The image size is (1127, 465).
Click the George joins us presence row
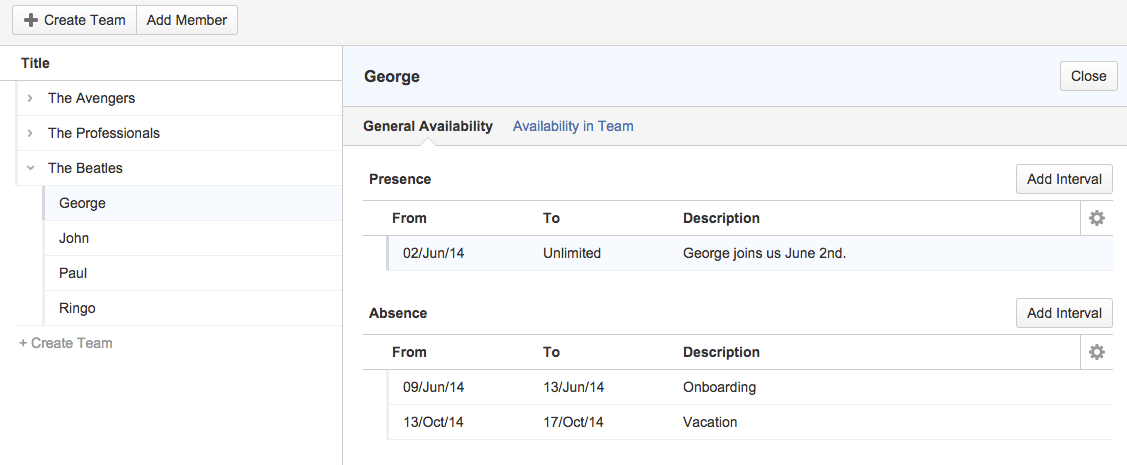click(x=764, y=253)
